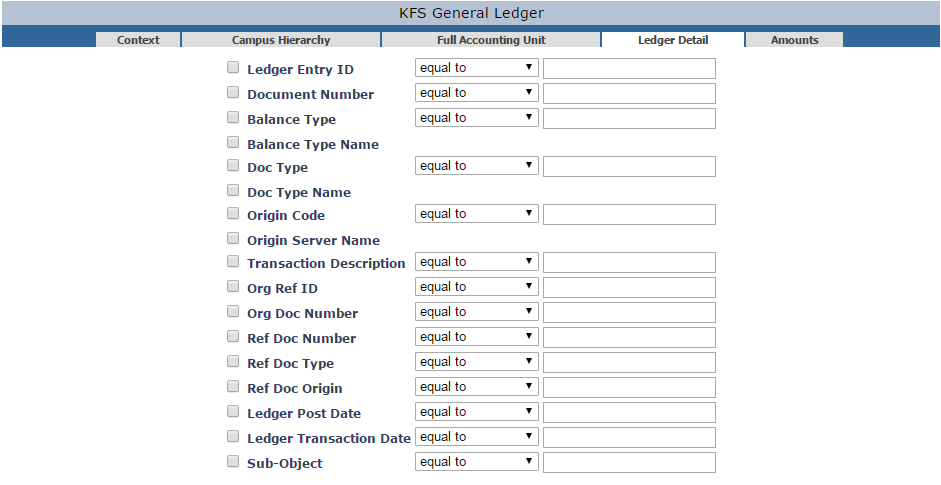Enable the Document Number checkbox
The width and height of the screenshot is (941, 485).
pyautogui.click(x=233, y=92)
